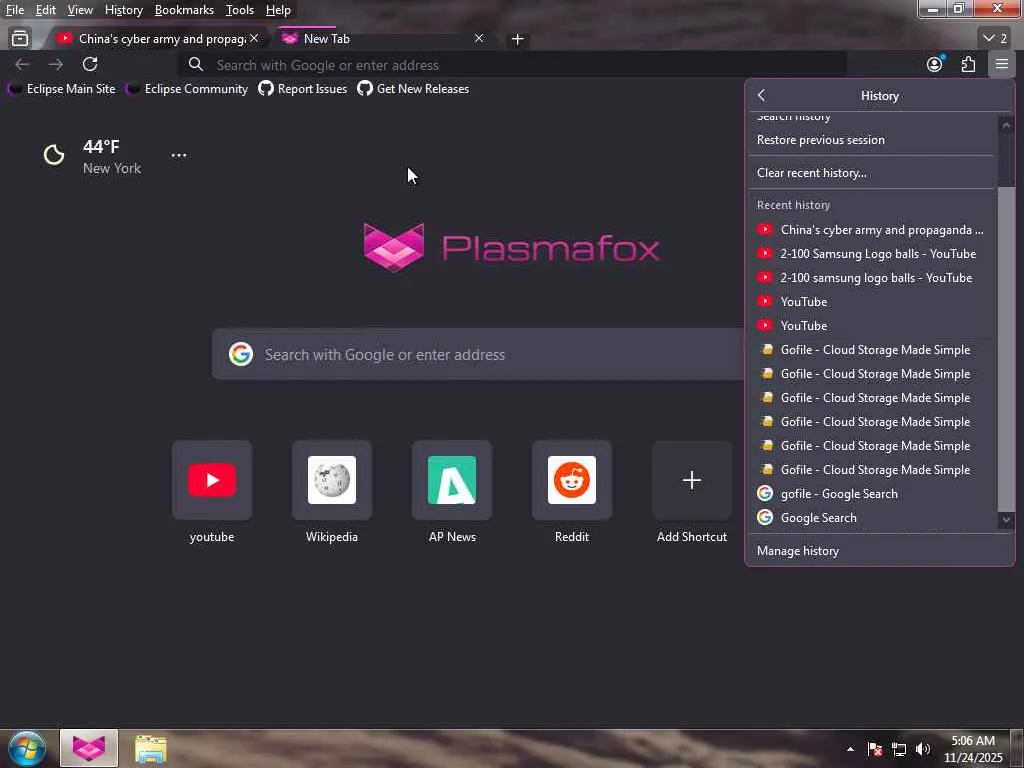Open the tab overview icon at left of tabs
The image size is (1024, 768).
(20, 39)
